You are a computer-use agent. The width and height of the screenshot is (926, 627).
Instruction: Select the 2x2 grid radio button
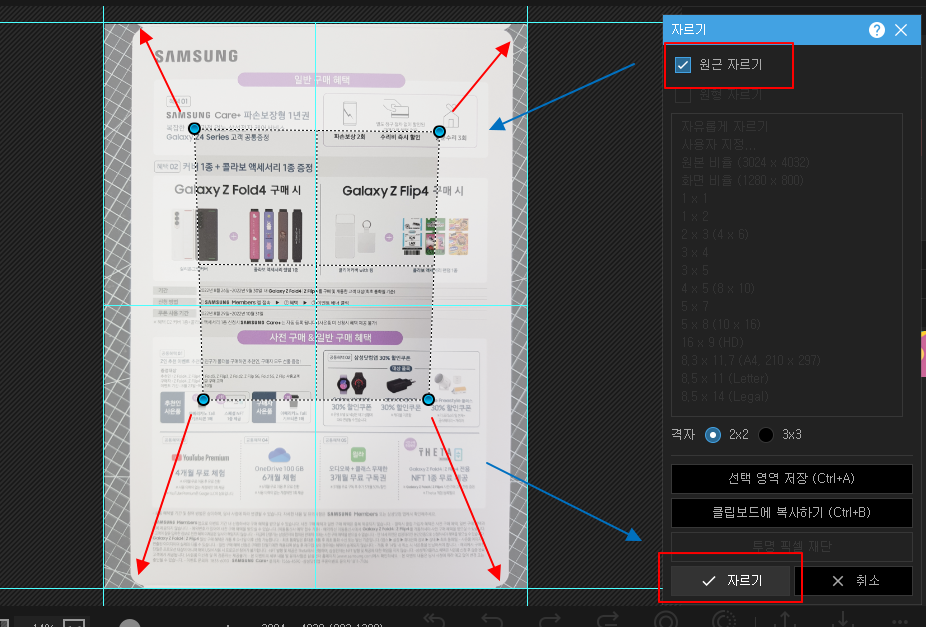713,435
